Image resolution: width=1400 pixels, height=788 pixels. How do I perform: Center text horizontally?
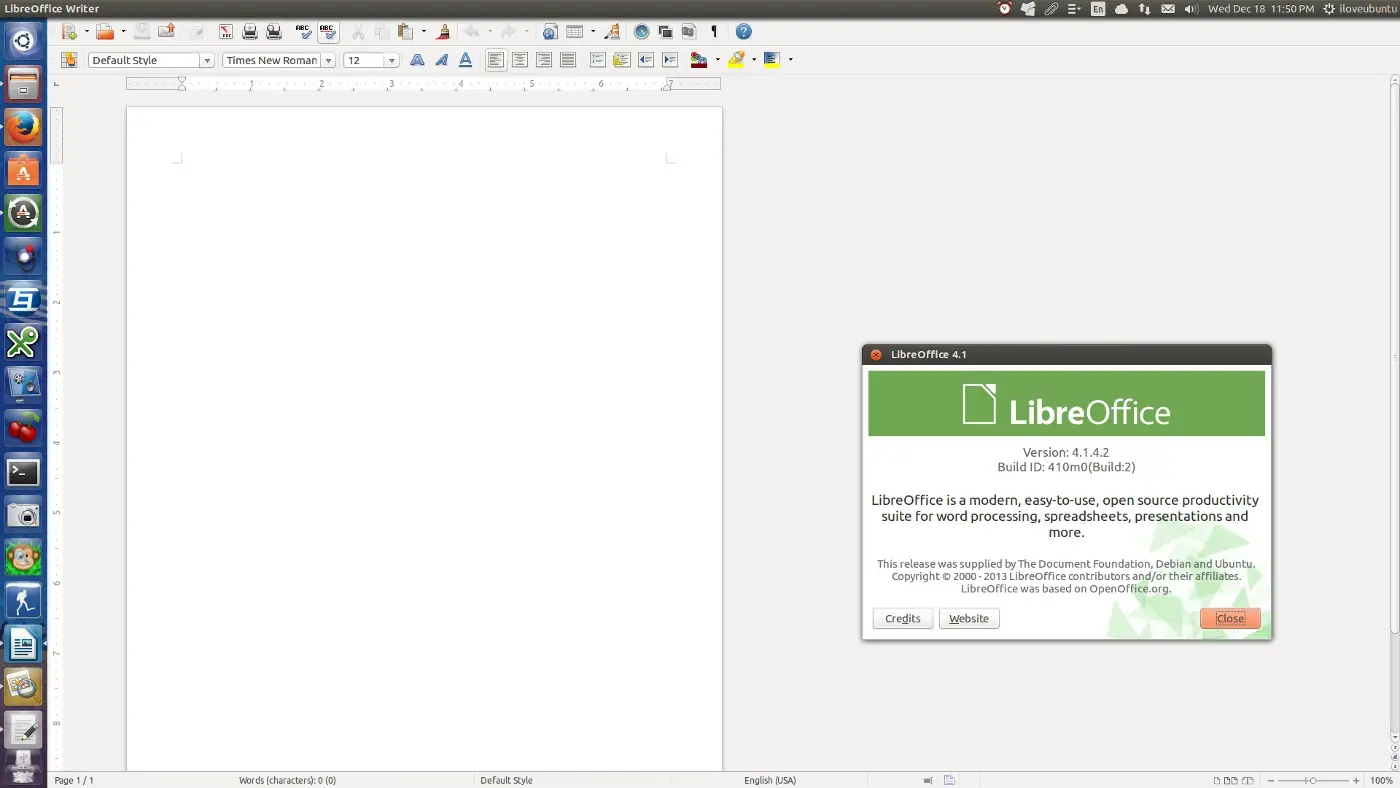click(520, 60)
